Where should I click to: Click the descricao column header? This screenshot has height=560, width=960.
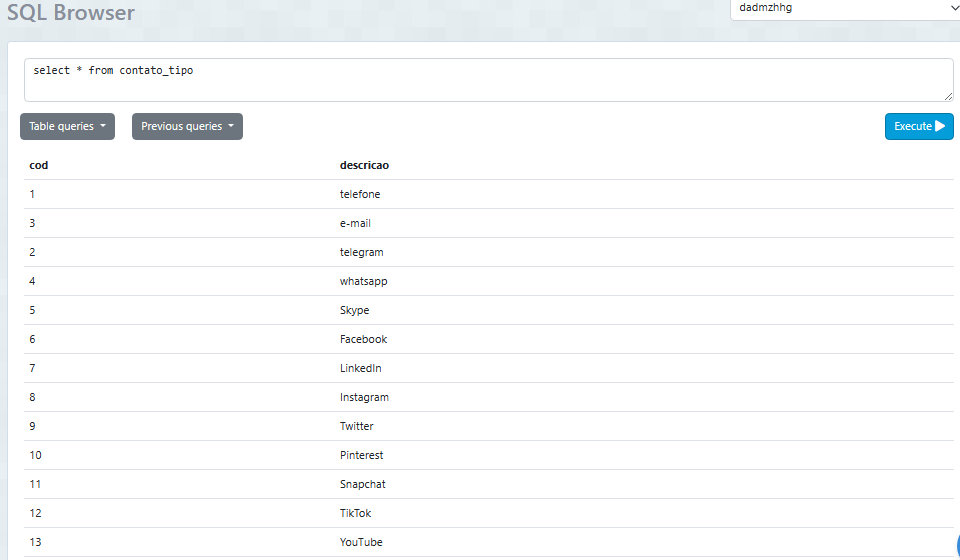(364, 165)
